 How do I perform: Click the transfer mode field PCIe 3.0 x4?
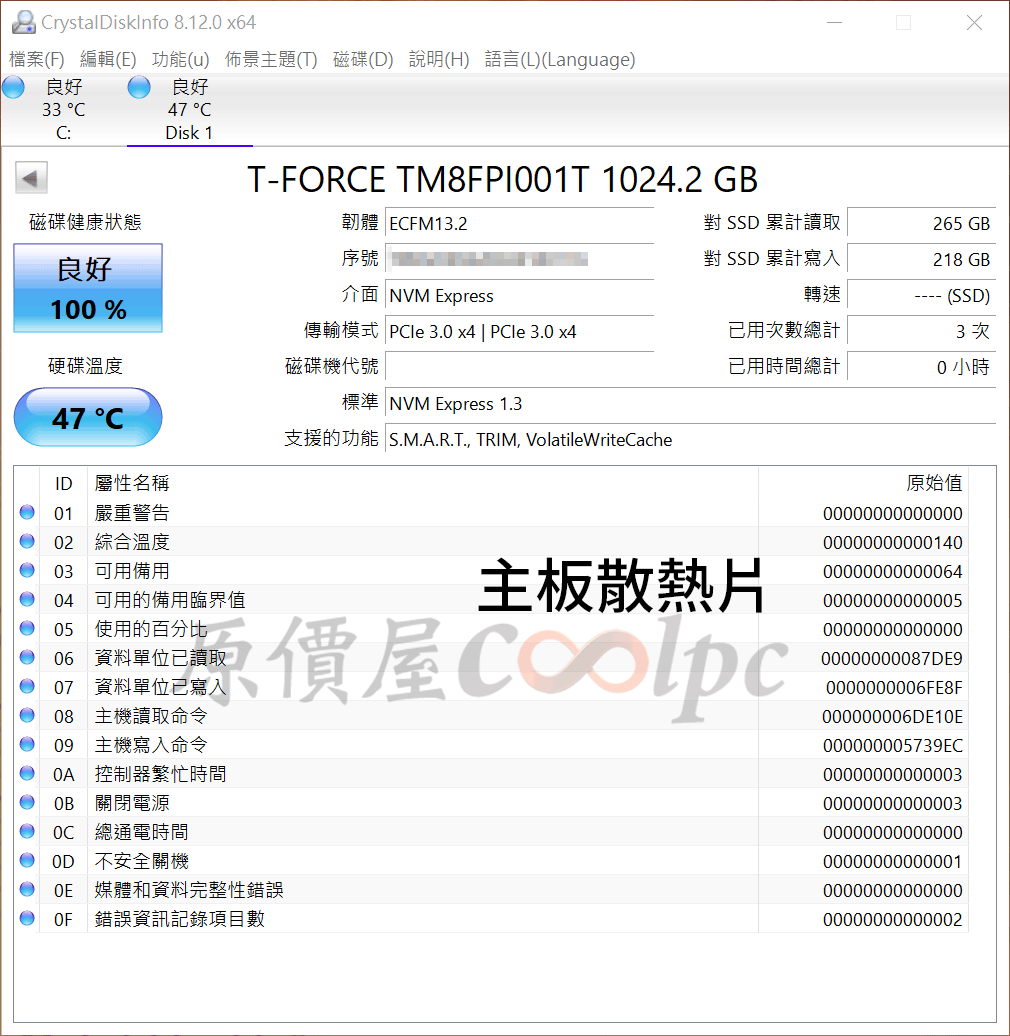(519, 331)
